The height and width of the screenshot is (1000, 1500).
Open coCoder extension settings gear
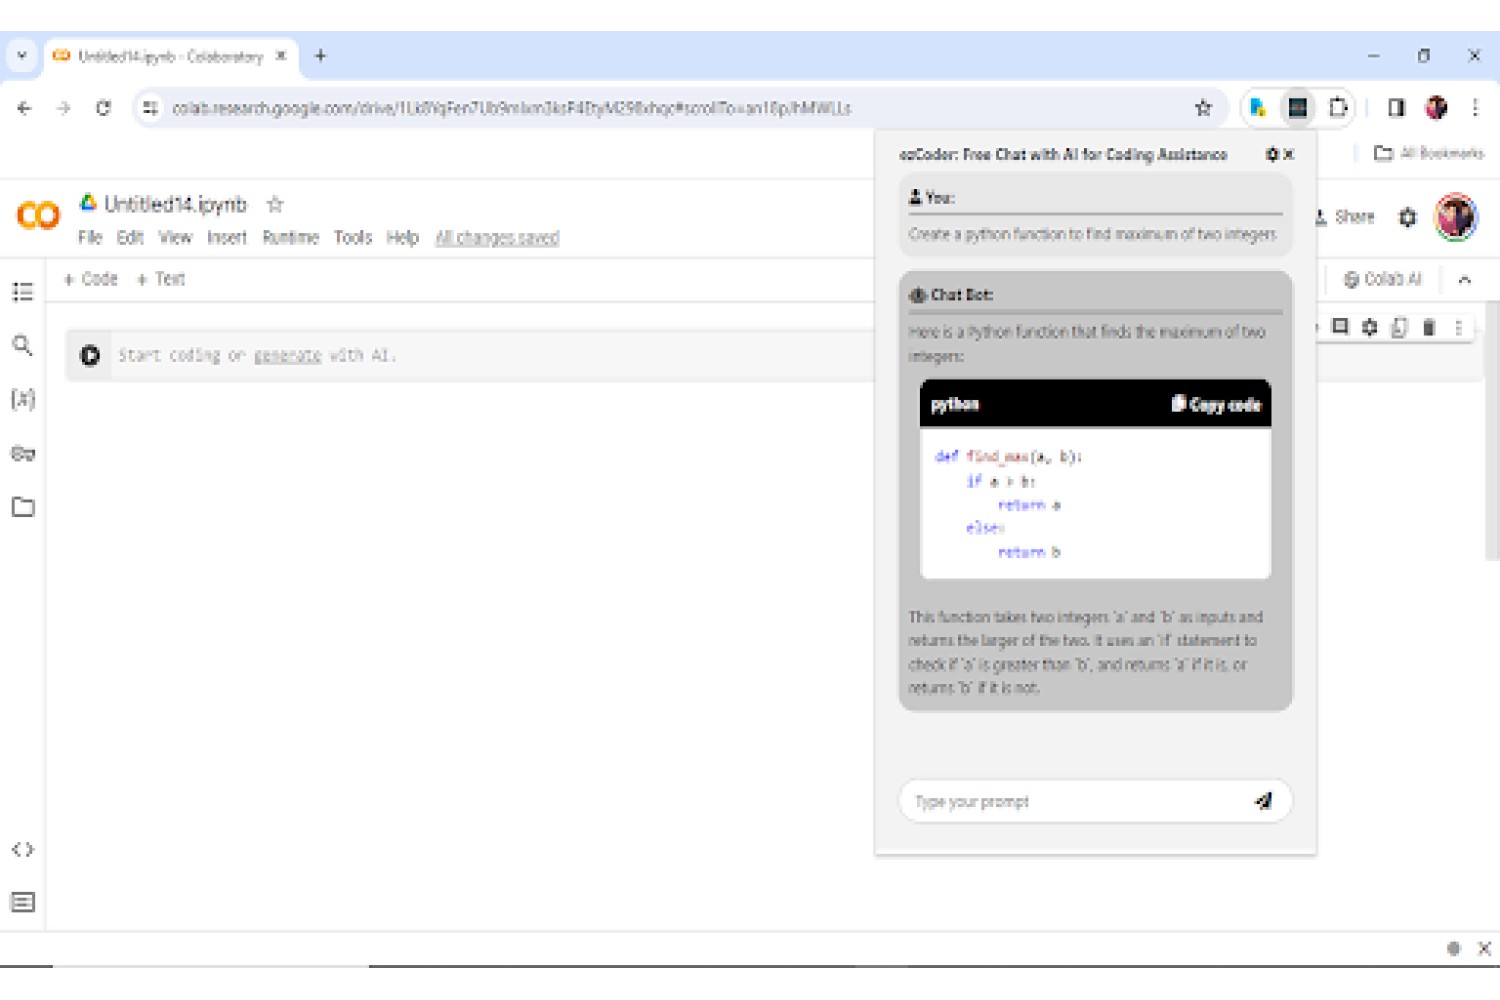point(1272,154)
